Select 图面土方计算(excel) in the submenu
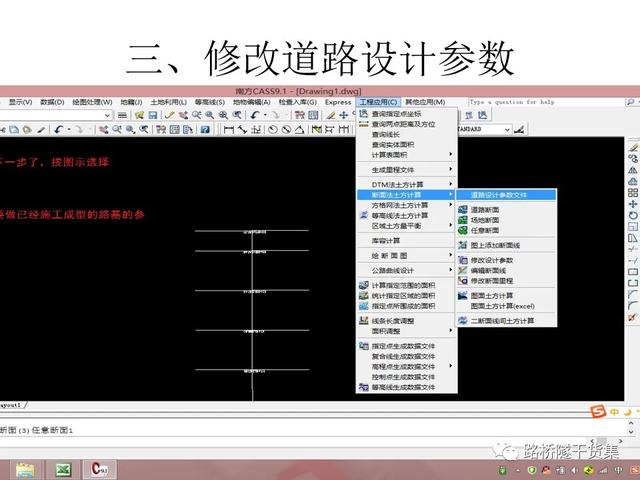The height and width of the screenshot is (480, 640). [x=502, y=306]
